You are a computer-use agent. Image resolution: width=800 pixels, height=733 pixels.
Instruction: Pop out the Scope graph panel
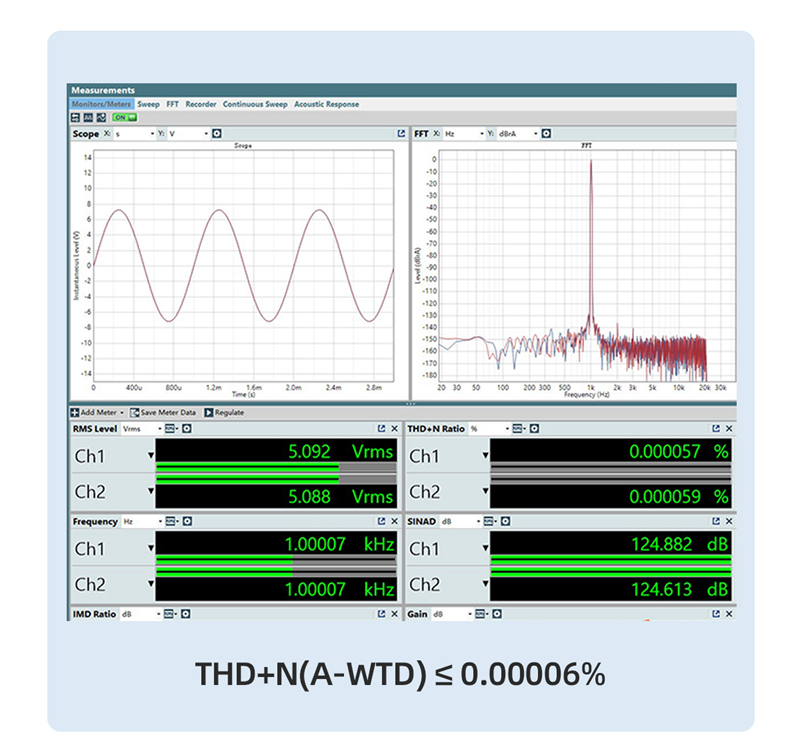click(401, 133)
